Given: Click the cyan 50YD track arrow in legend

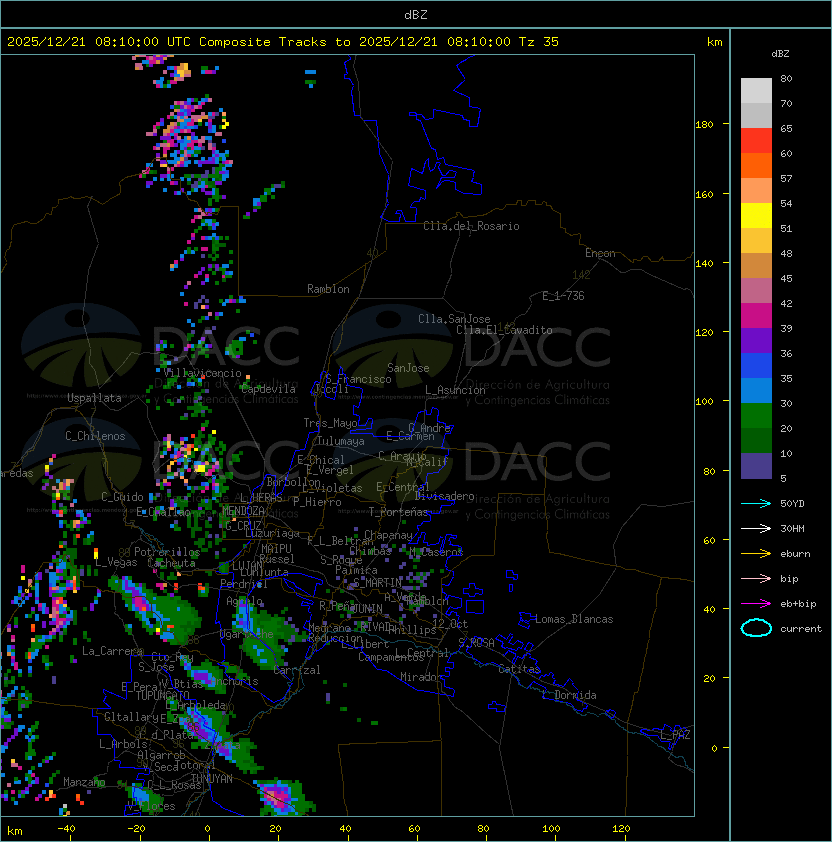Looking at the screenshot, I should tap(756, 504).
